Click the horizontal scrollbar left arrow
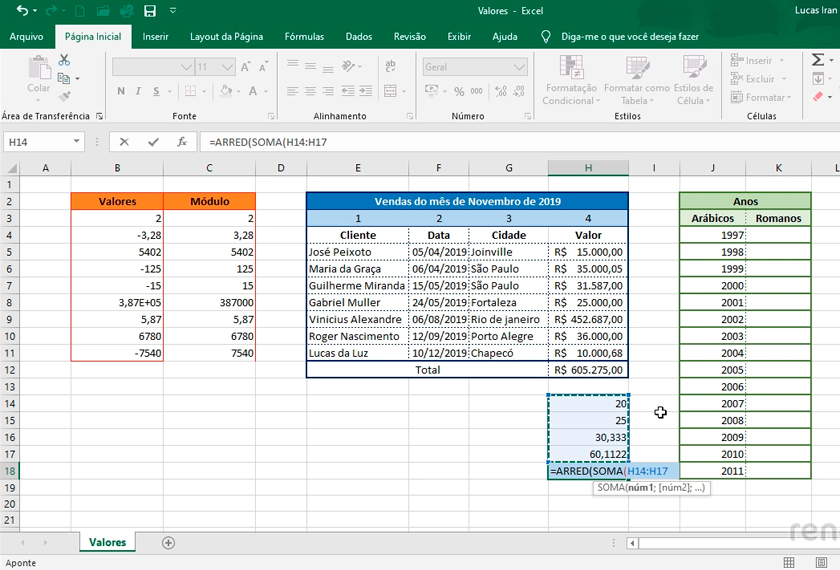Image resolution: width=840 pixels, height=570 pixels. click(x=632, y=543)
